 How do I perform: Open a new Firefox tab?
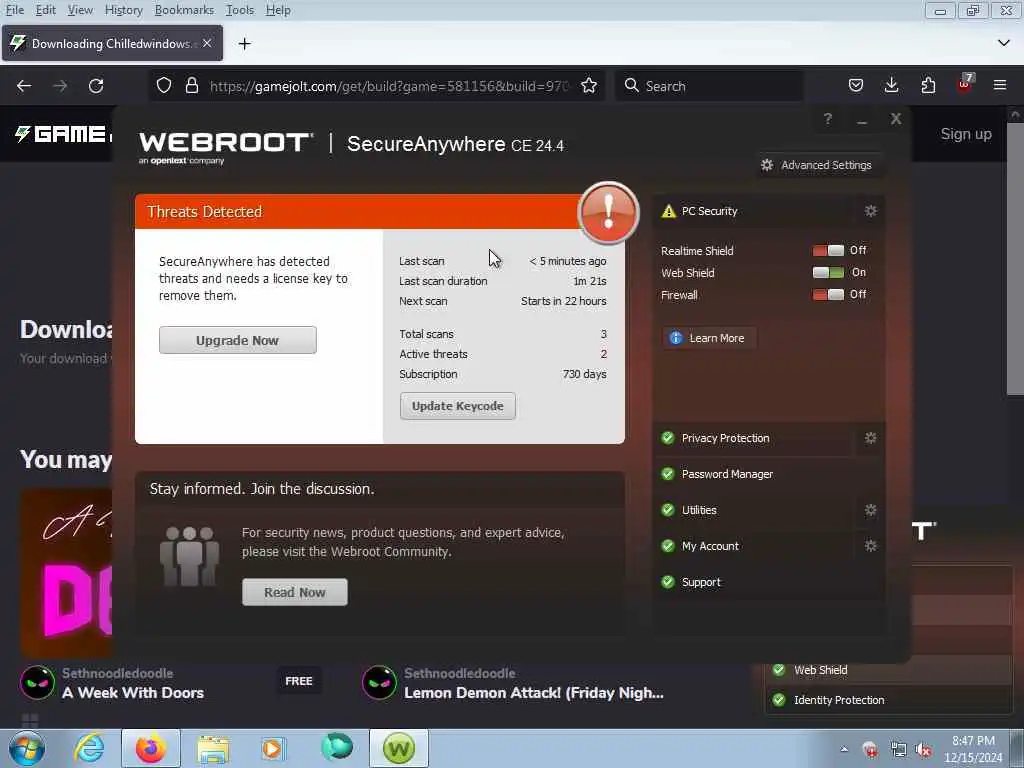245,44
